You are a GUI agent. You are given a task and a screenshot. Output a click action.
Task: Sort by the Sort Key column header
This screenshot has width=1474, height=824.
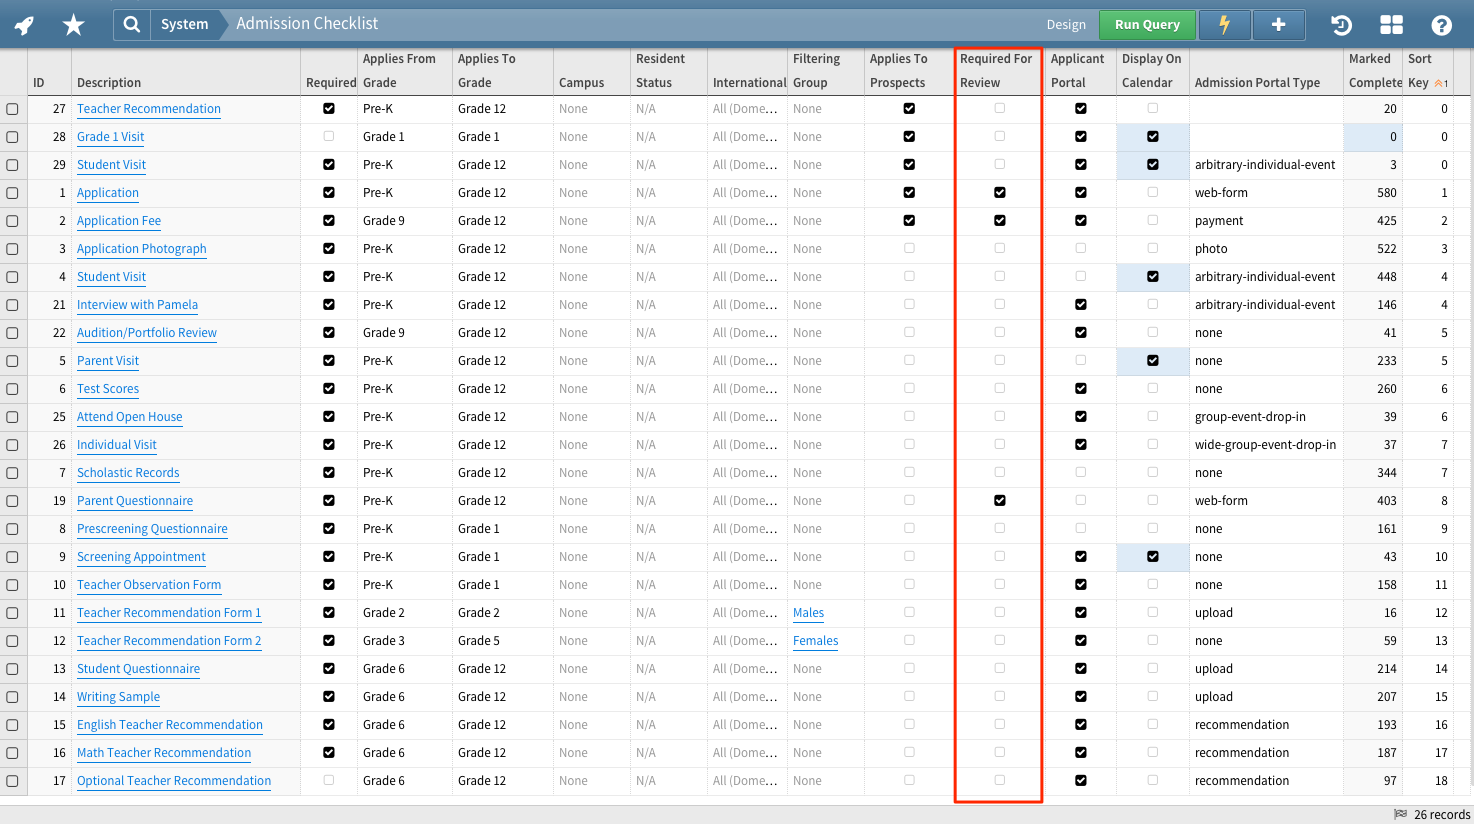click(x=1427, y=71)
